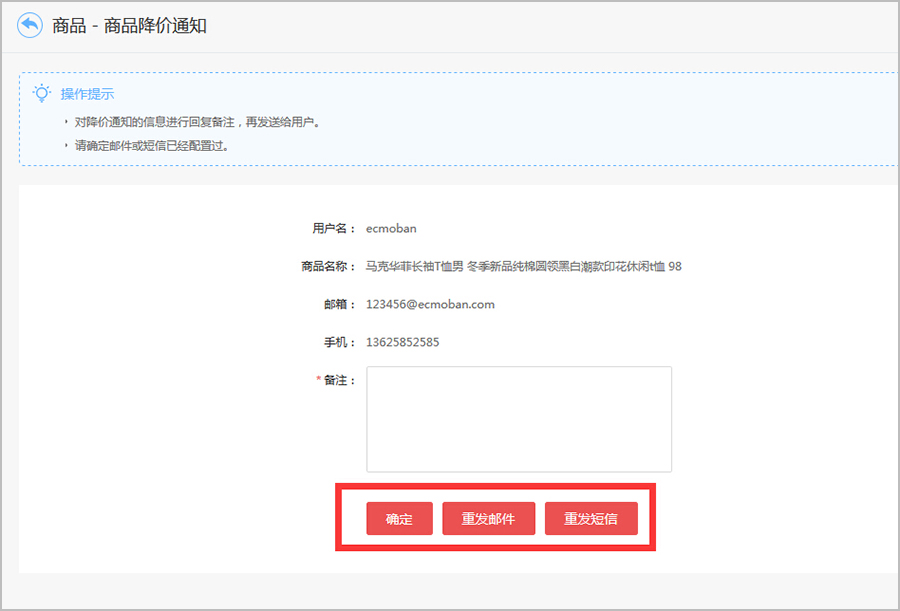Click the 商品名称 label

[328, 266]
